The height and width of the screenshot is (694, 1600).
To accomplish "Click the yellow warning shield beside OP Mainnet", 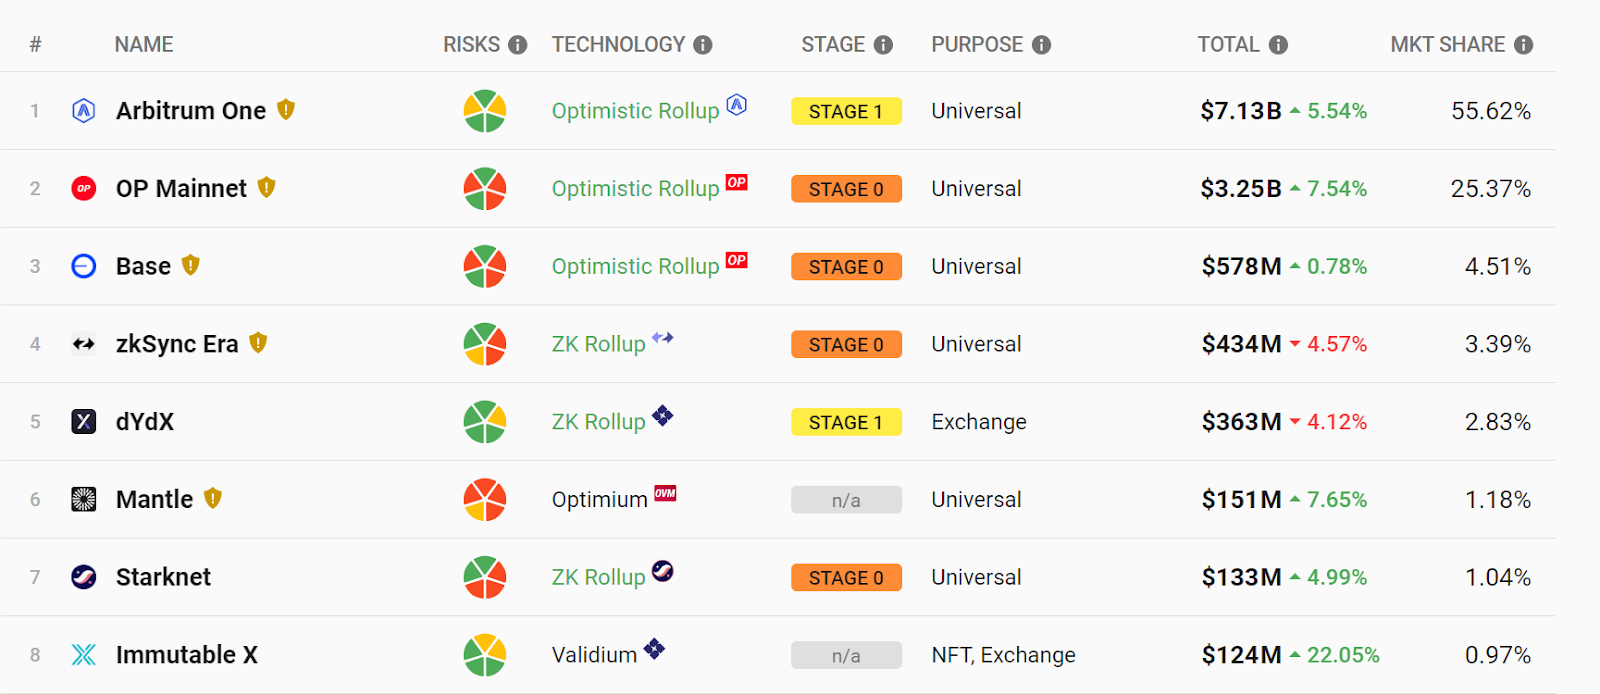I will (x=266, y=188).
